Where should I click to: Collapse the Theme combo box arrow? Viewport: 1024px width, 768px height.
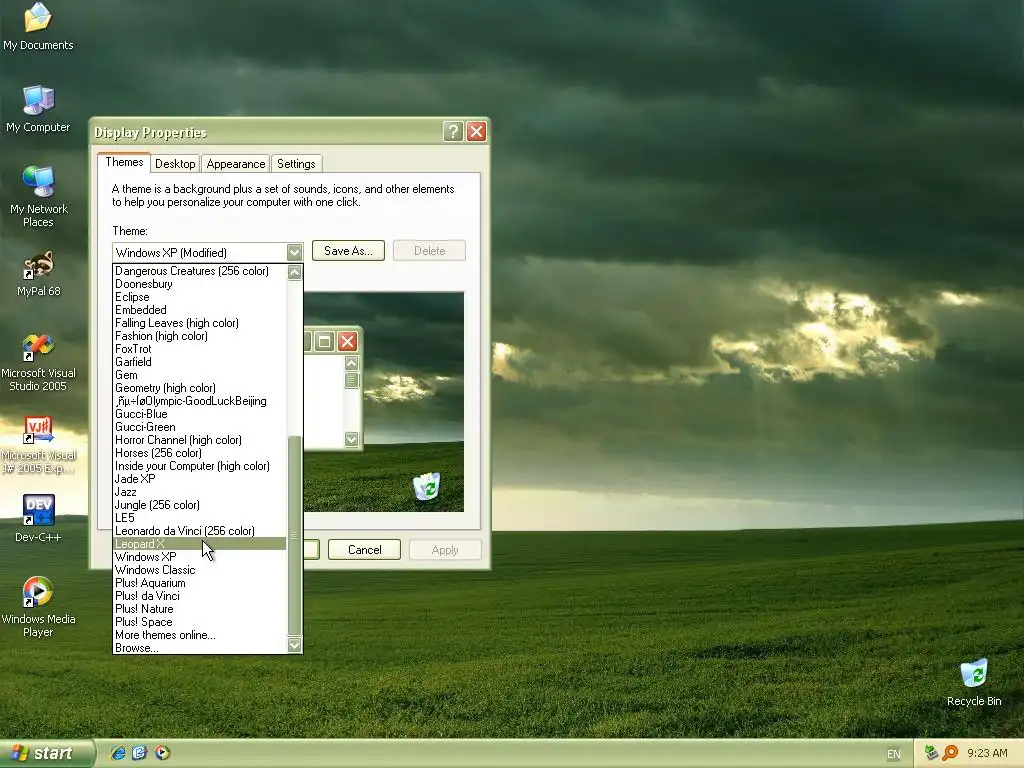click(x=295, y=252)
